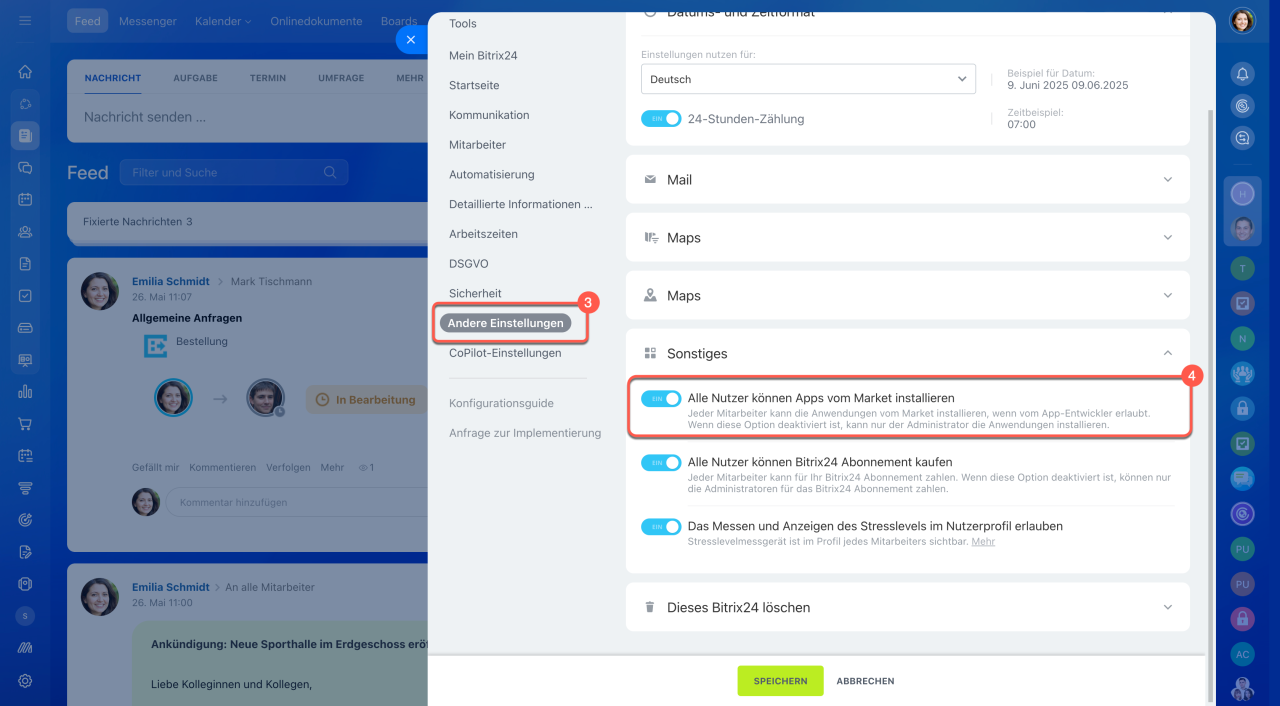
Task: Select Automatisierung in settings menu
Action: tap(491, 174)
